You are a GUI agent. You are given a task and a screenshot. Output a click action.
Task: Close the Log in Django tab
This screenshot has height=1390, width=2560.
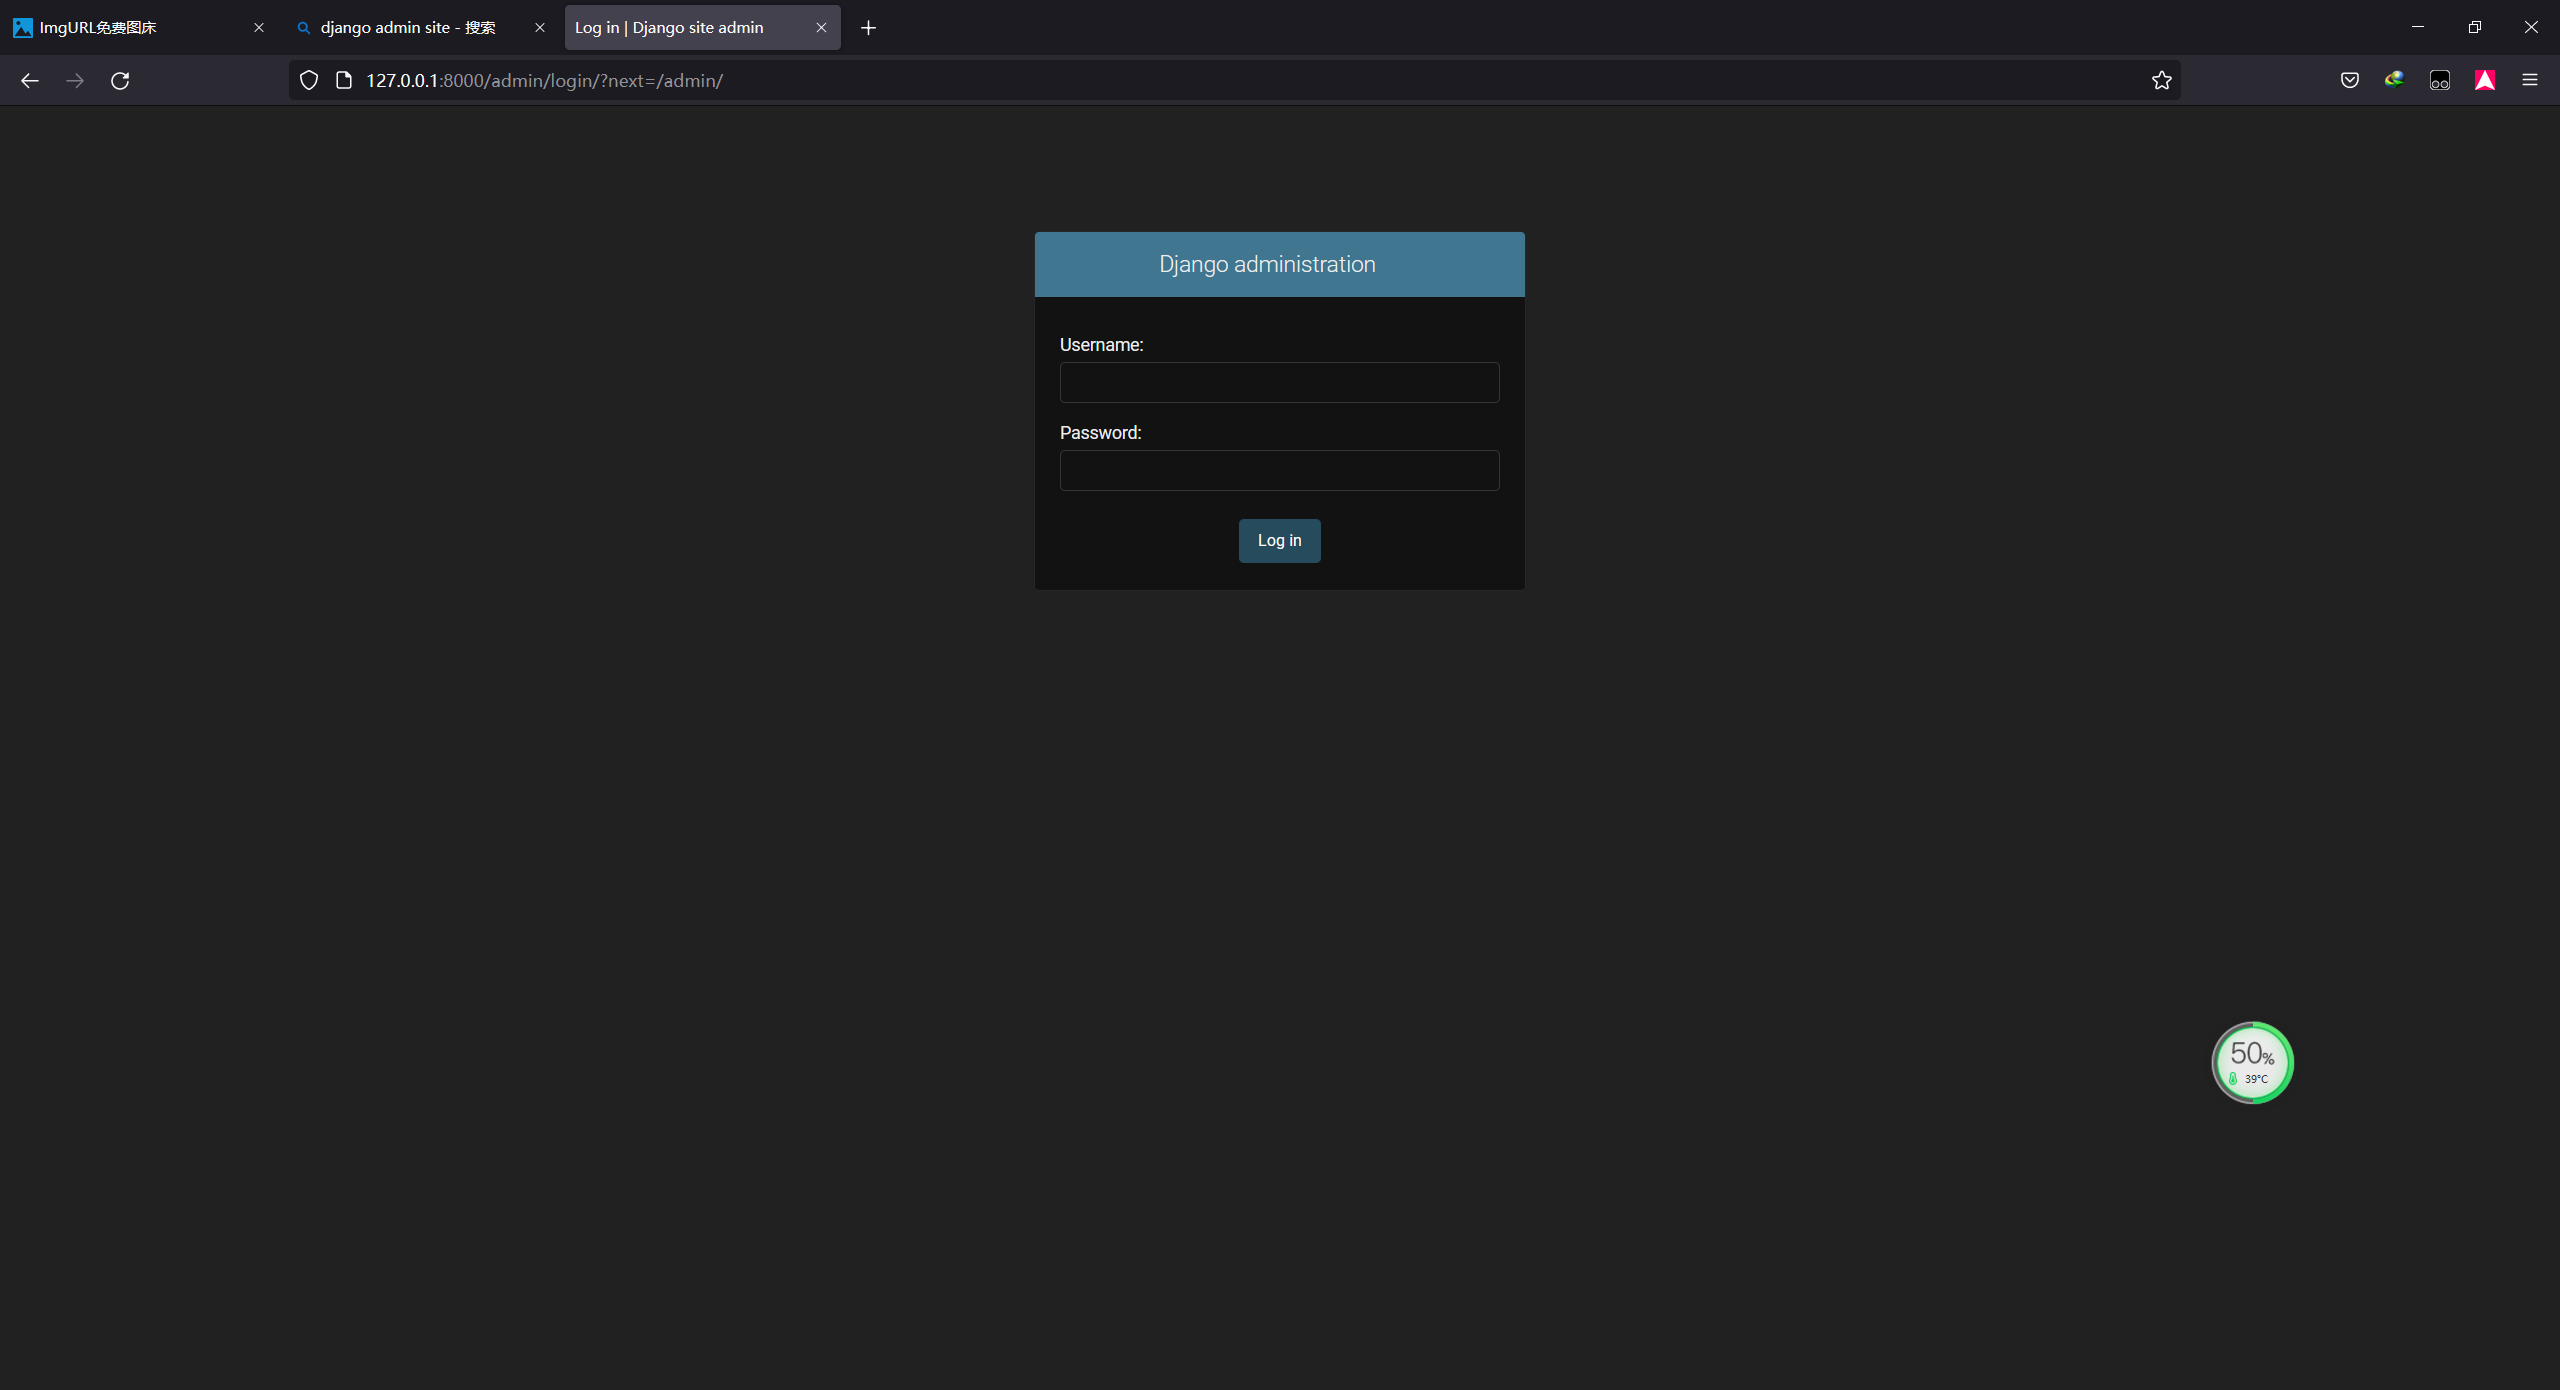[821, 28]
